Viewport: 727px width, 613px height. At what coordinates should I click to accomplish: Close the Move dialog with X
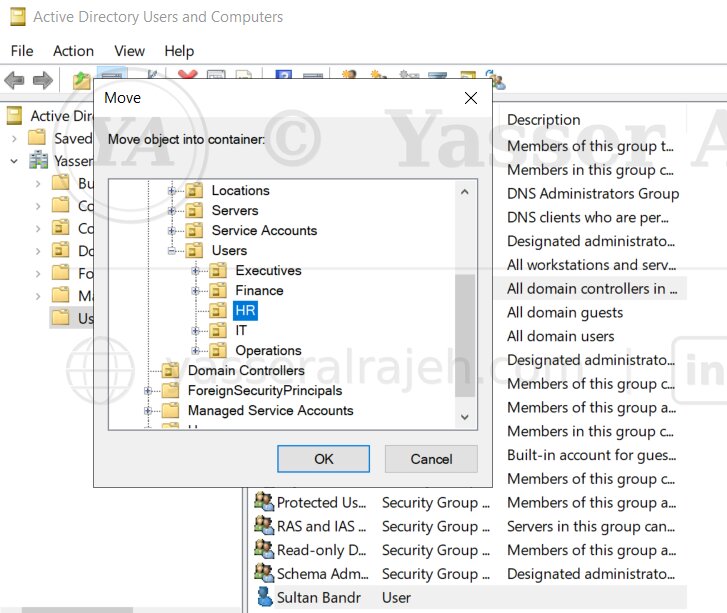471,98
